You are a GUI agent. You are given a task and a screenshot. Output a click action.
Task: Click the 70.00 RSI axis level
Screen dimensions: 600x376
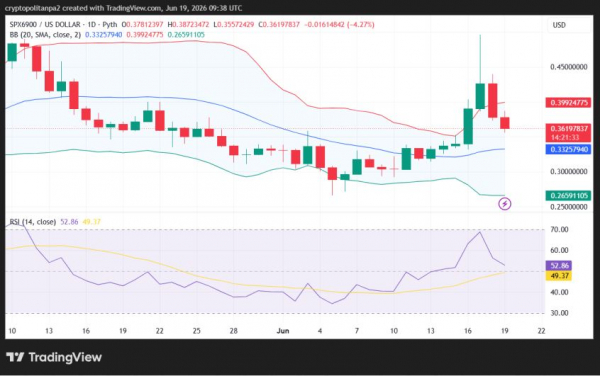pyautogui.click(x=559, y=230)
